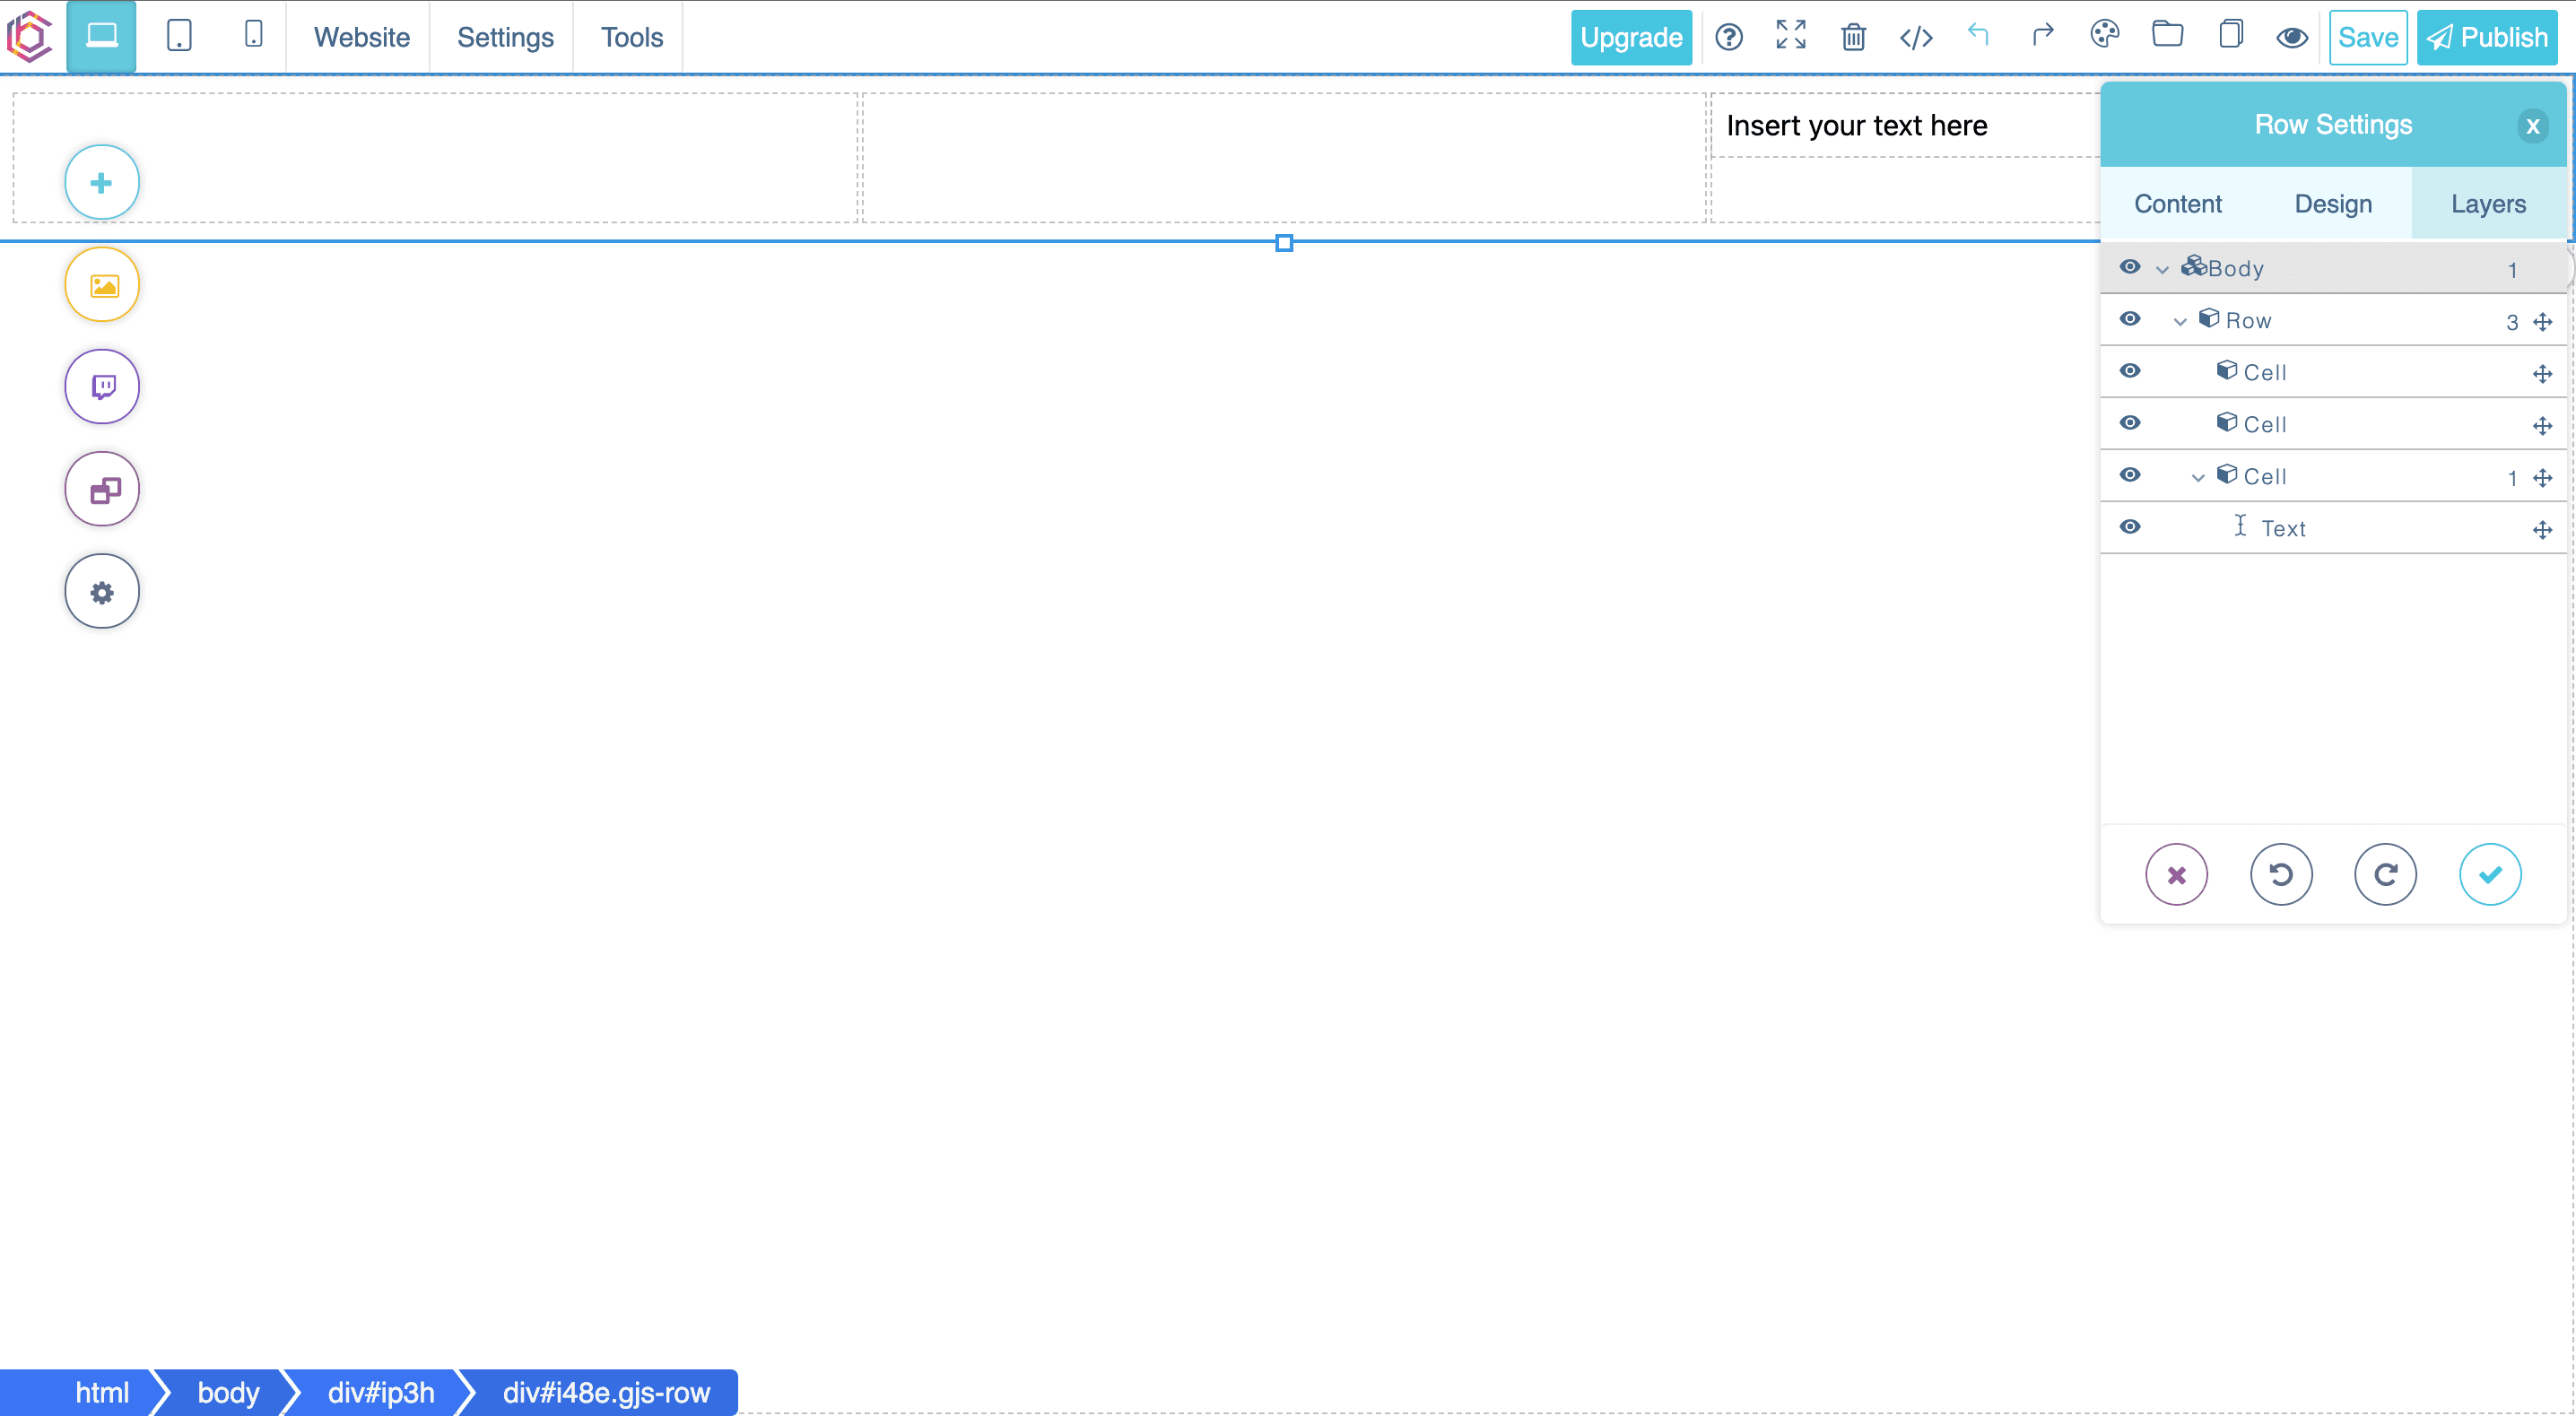Select the Text layer in Layers panel
This screenshot has width=2576, height=1416.
pyautogui.click(x=2284, y=526)
